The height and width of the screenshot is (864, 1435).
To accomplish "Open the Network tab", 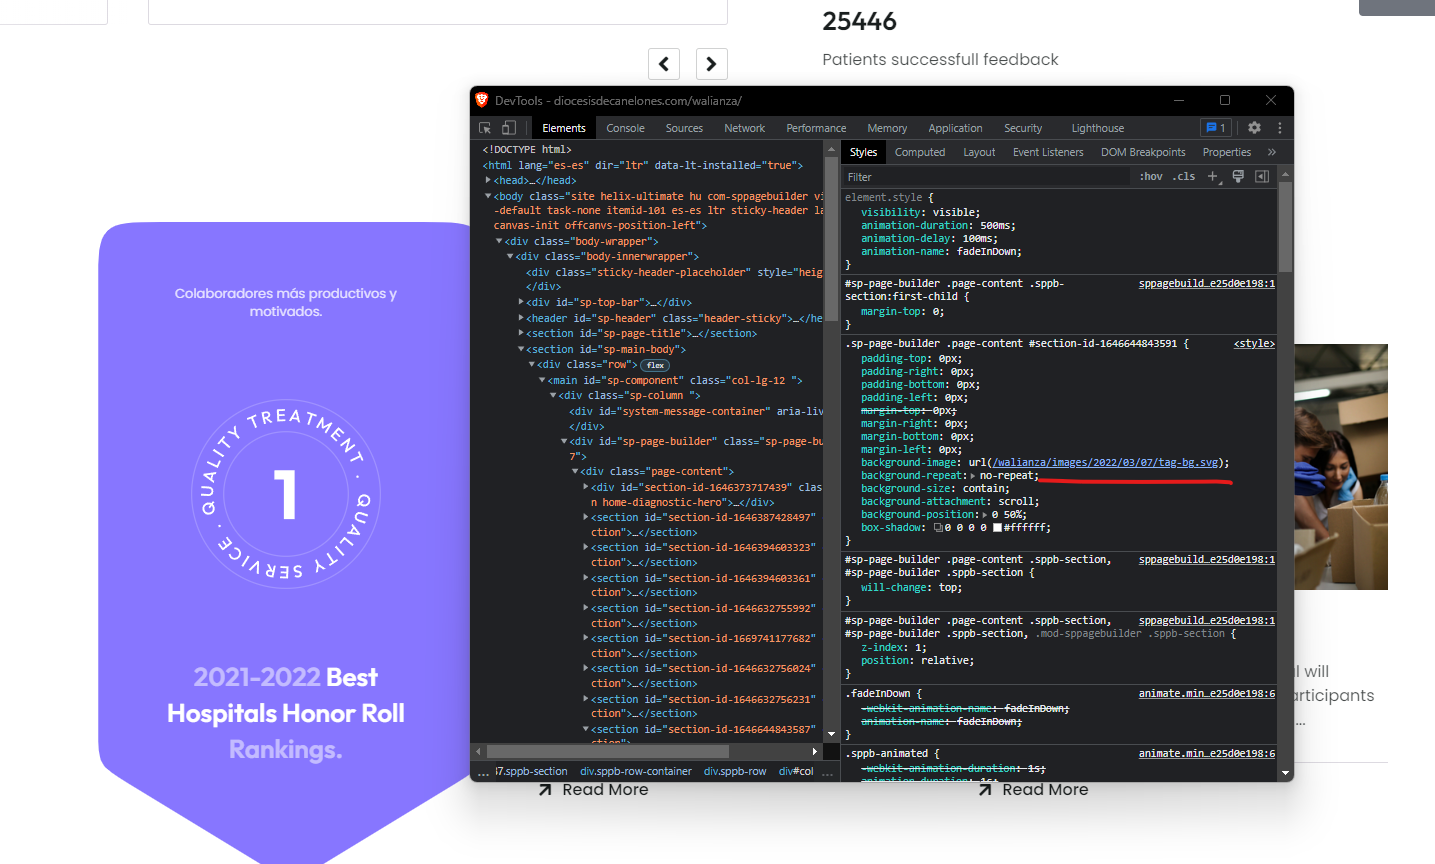I will (744, 128).
